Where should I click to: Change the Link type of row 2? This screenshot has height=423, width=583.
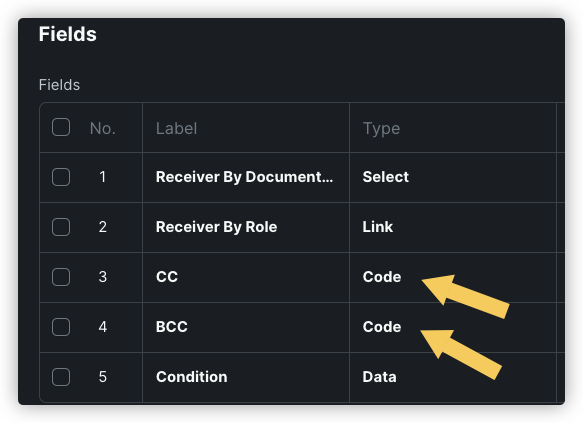(x=453, y=227)
